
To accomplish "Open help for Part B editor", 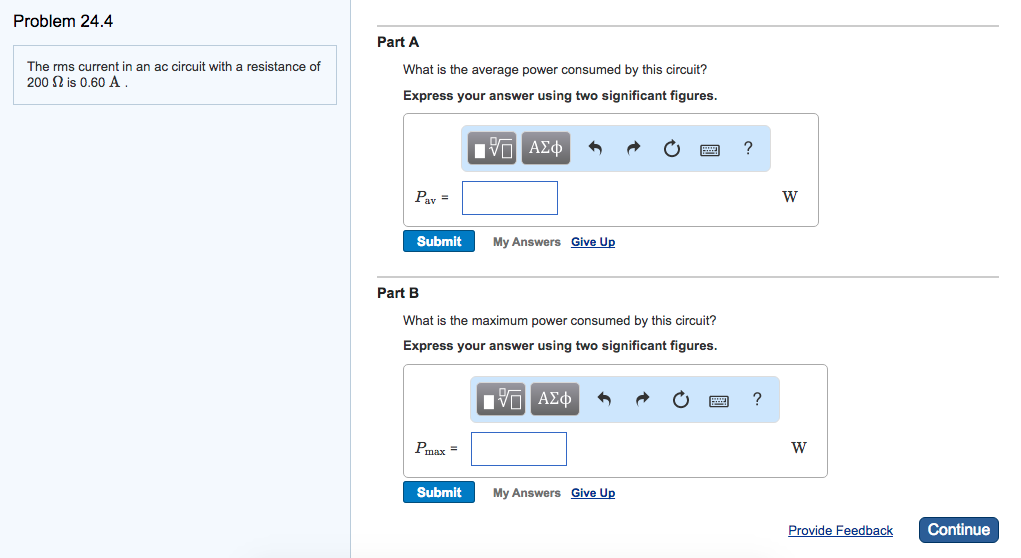I will [757, 398].
